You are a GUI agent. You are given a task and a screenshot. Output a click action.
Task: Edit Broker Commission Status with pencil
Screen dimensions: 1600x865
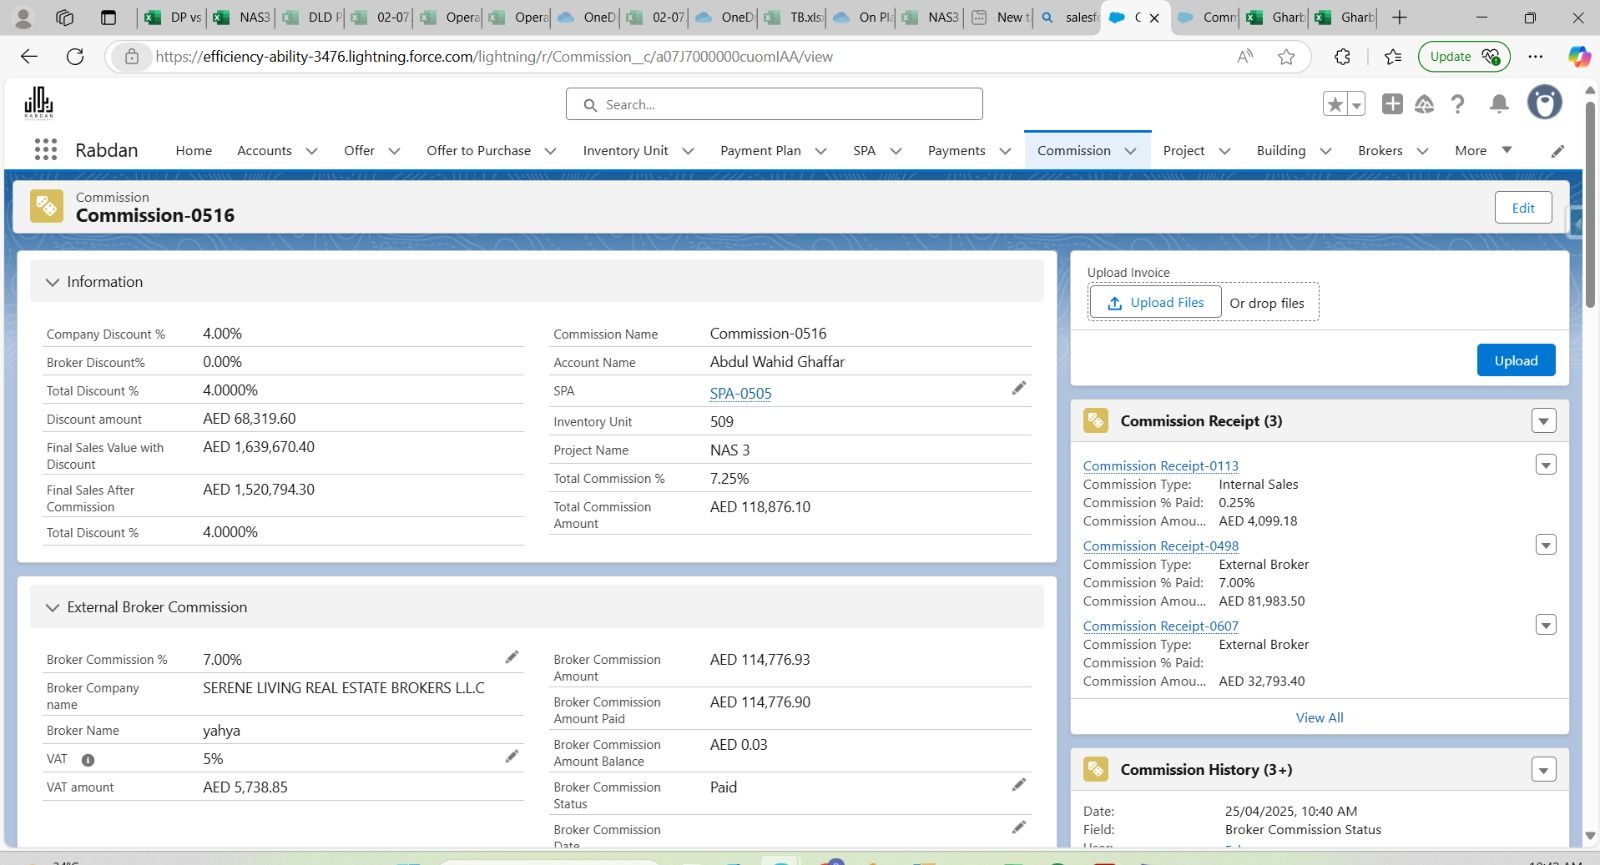[x=1019, y=785]
